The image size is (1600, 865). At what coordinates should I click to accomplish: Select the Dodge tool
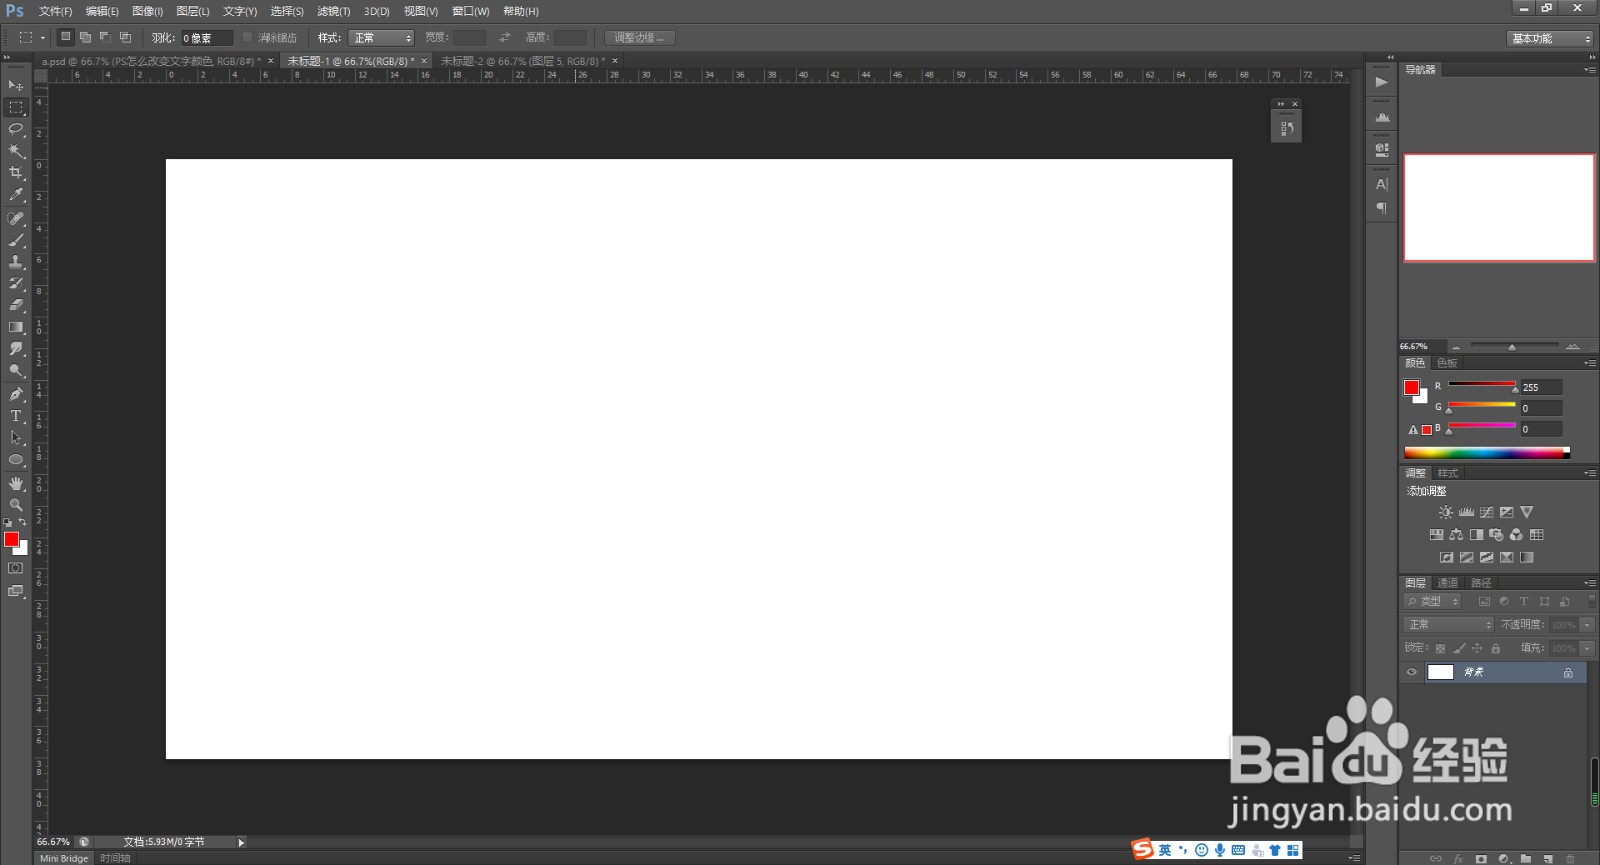click(16, 371)
